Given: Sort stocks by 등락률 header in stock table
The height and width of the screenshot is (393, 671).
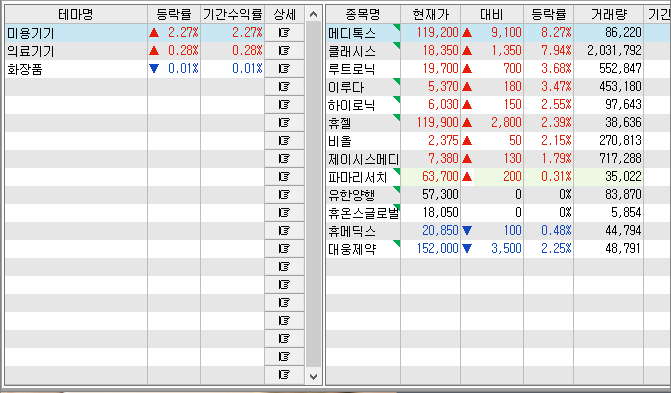Looking at the screenshot, I should [549, 15].
